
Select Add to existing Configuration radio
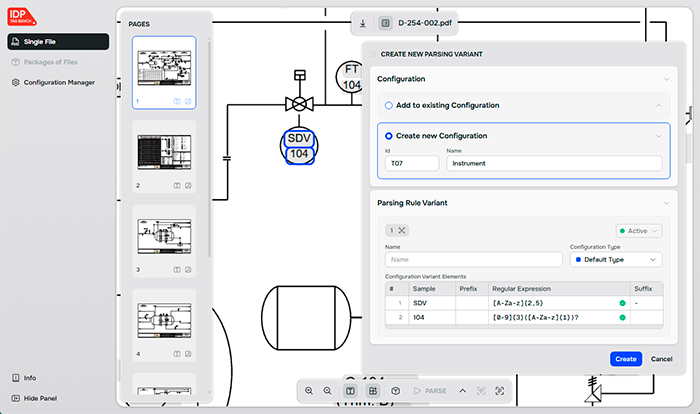388,105
